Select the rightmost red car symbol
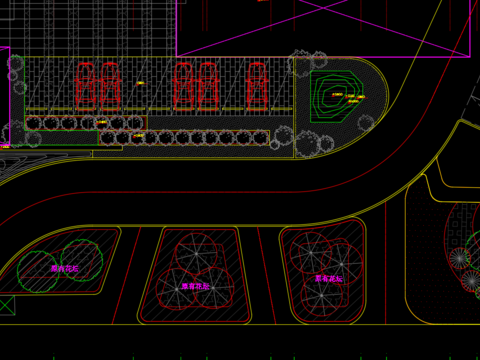 pyautogui.click(x=257, y=86)
